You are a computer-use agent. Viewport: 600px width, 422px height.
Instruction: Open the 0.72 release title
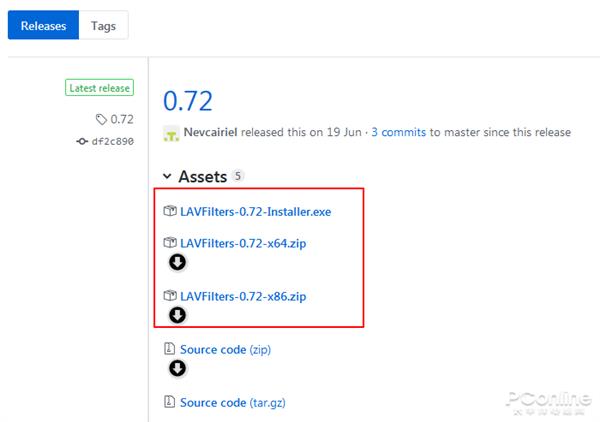[x=188, y=101]
